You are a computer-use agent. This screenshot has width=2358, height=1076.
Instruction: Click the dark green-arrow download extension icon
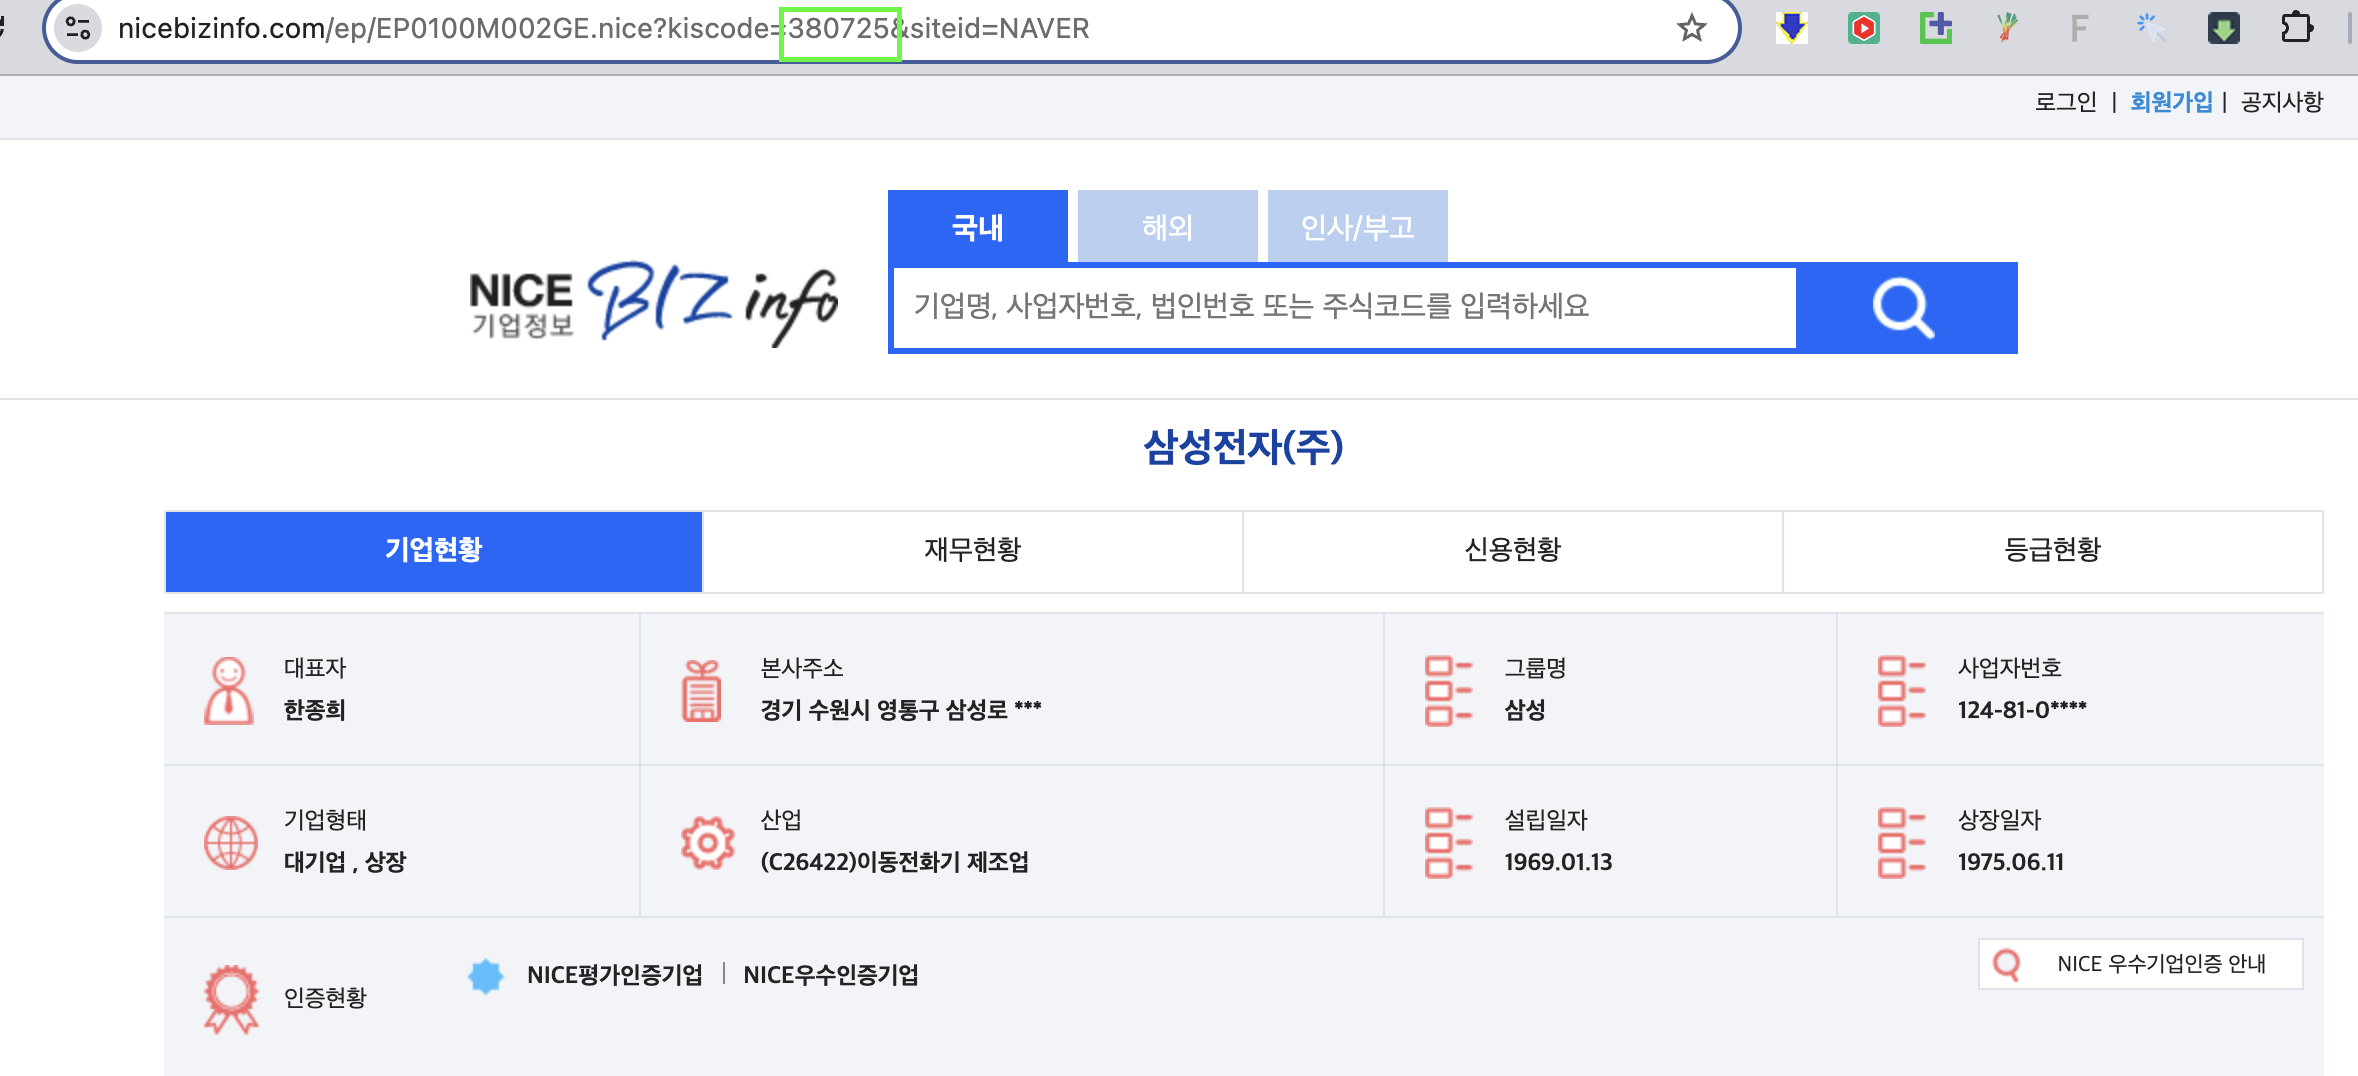pos(2223,28)
